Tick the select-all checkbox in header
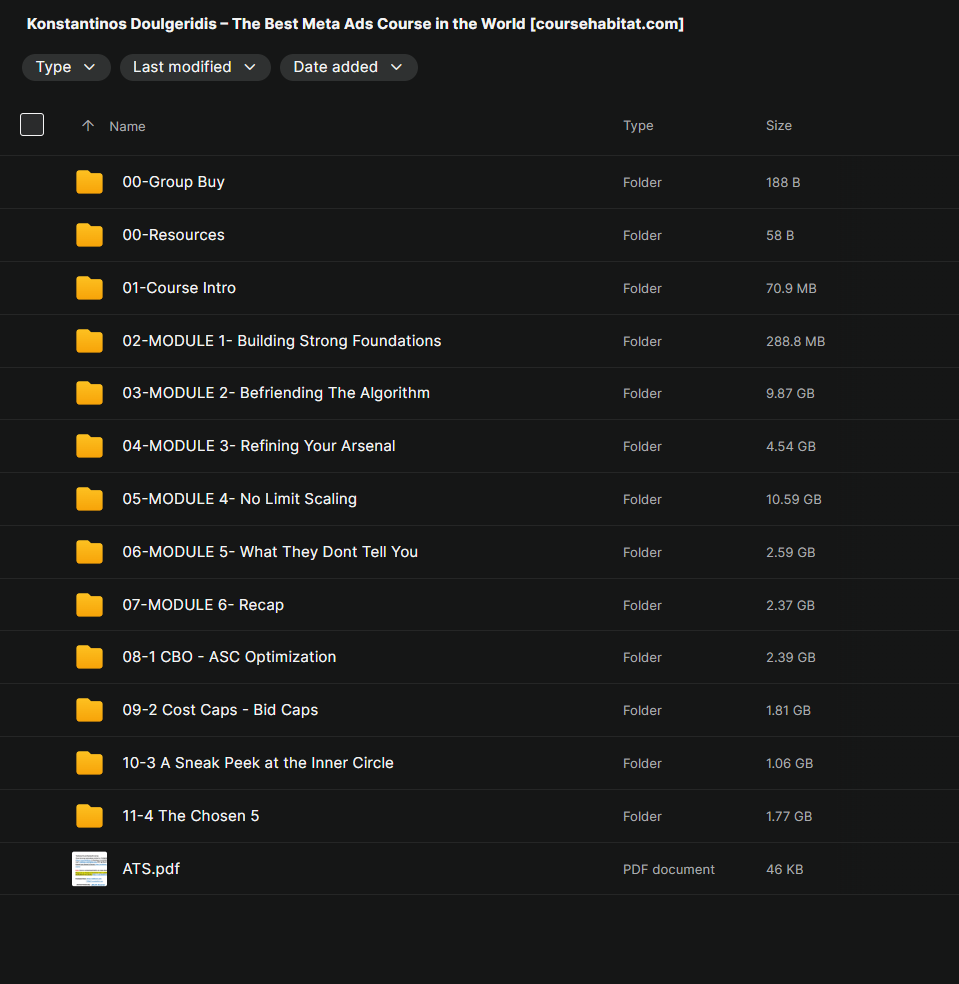The height and width of the screenshot is (984, 959). point(32,125)
